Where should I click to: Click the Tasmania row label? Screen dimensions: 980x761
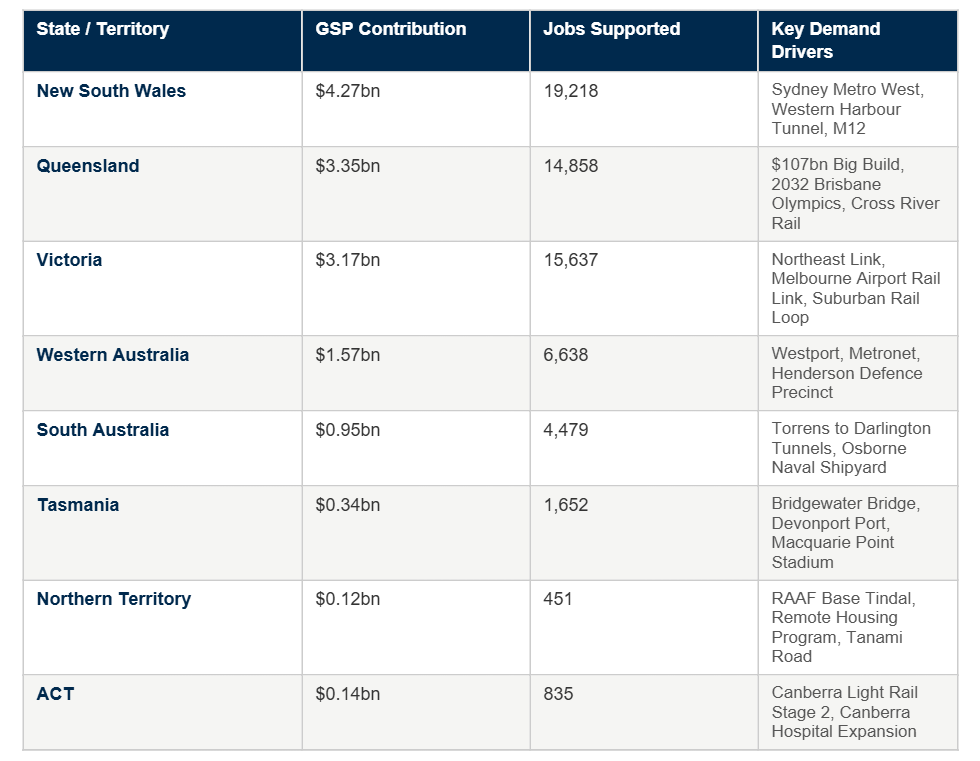tap(78, 505)
